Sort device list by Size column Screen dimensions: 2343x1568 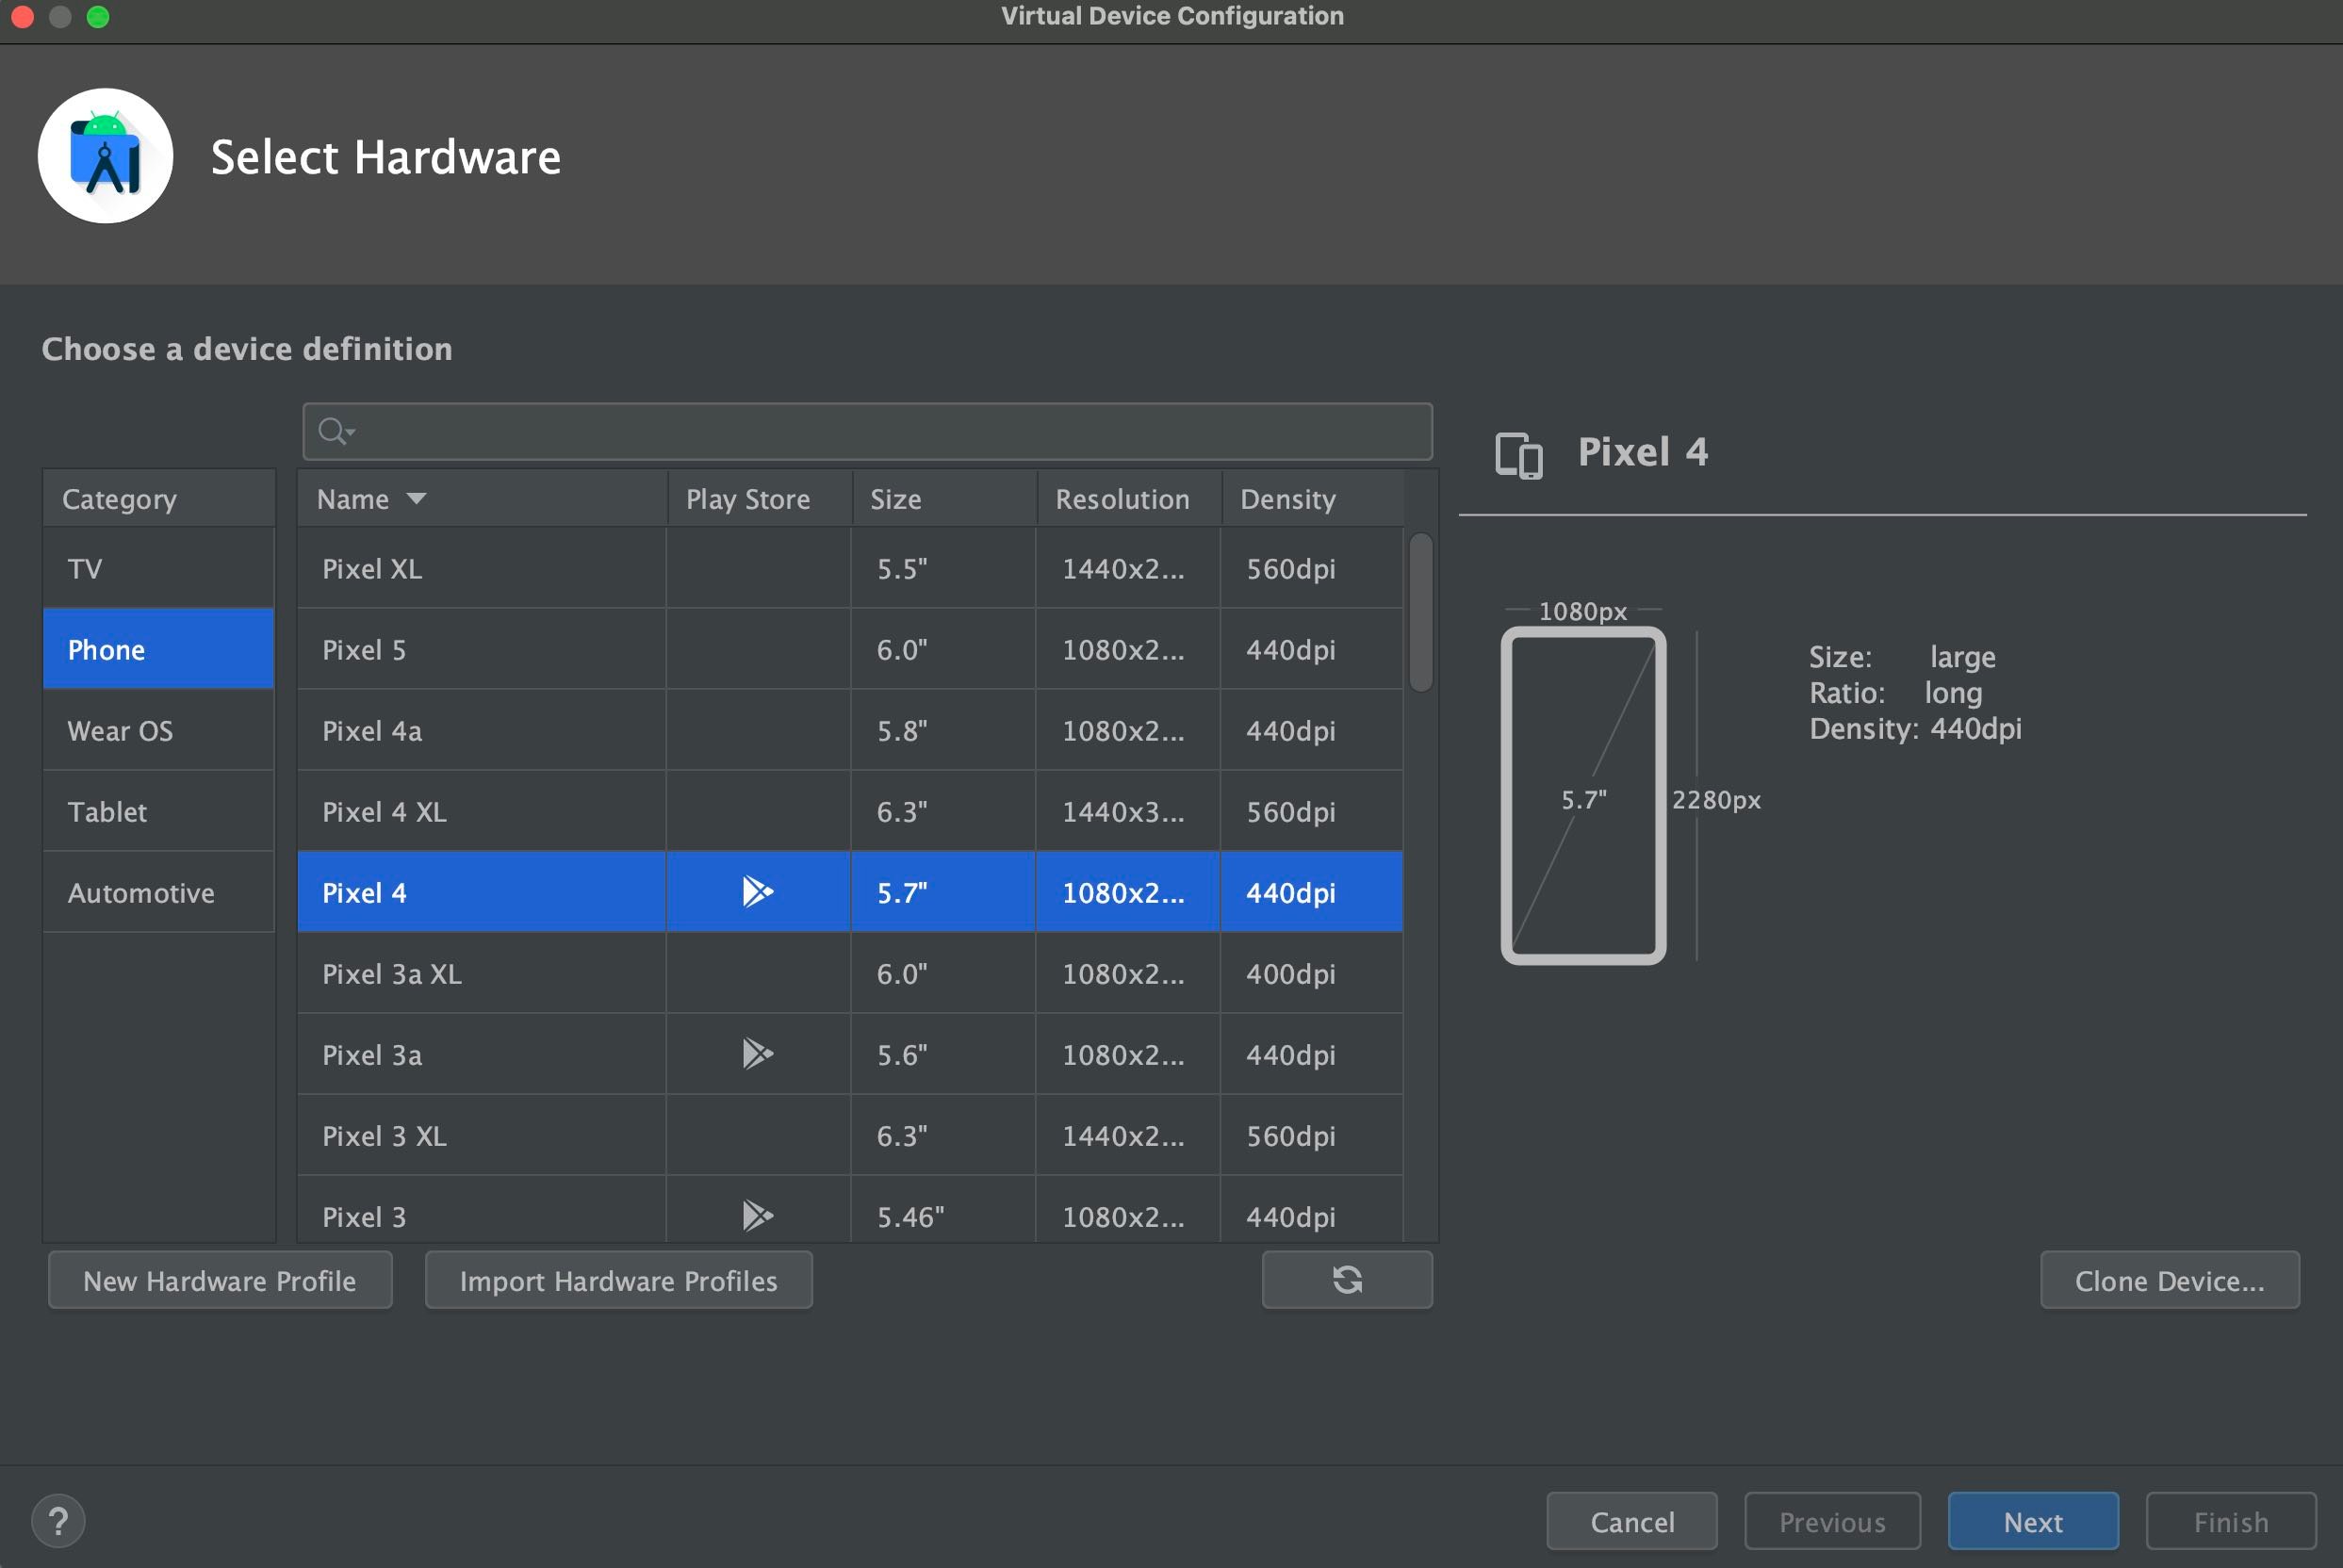click(895, 498)
